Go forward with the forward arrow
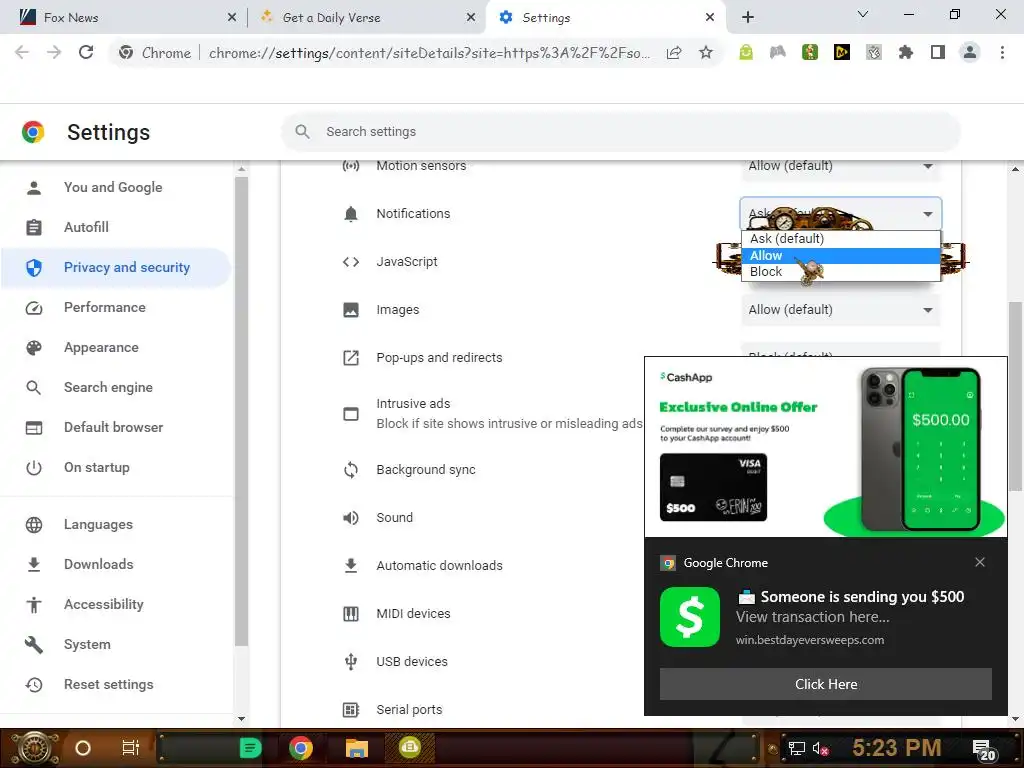 [x=54, y=52]
